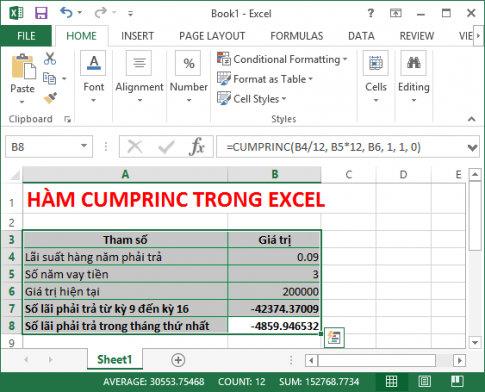Screen dimensions: 485x392
Task: Open the Excel Help question mark
Action: (370, 13)
